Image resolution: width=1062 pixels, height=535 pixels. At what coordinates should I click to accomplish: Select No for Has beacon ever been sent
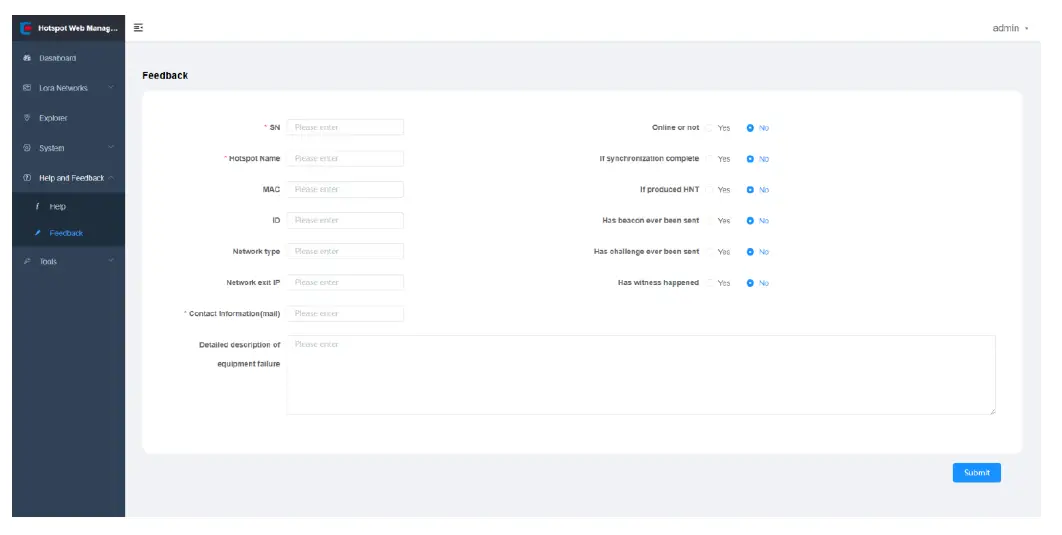pos(750,221)
